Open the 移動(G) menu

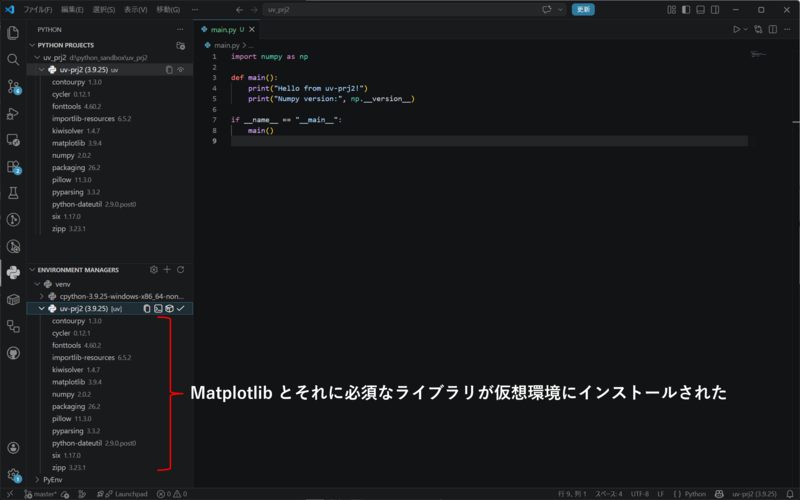[x=168, y=10]
